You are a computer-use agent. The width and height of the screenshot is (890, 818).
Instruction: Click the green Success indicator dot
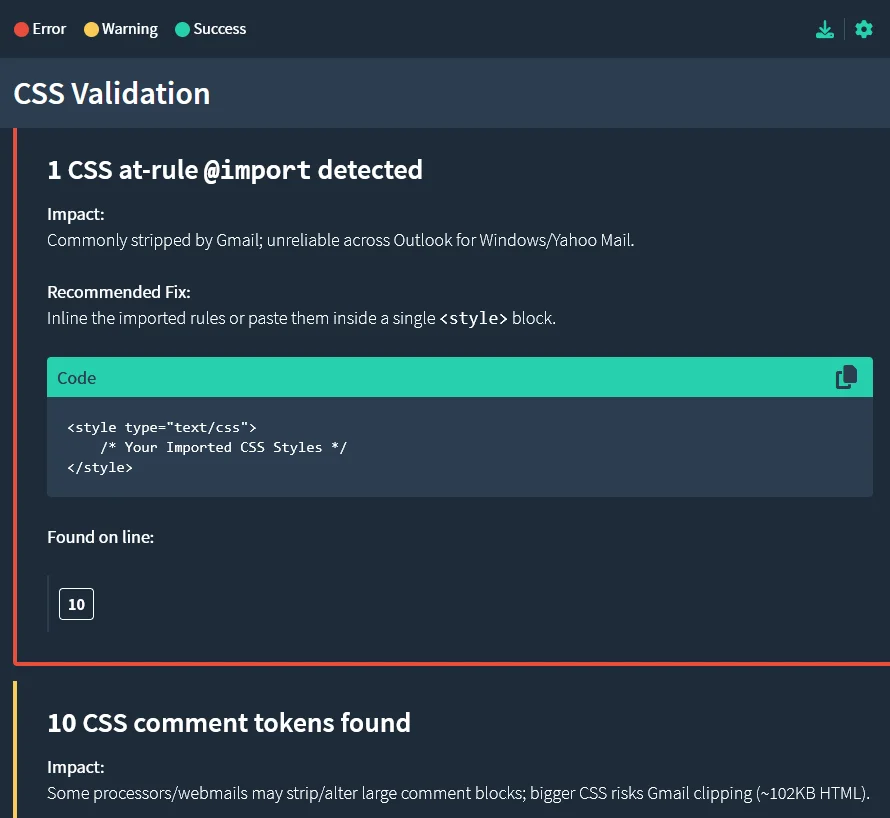tap(182, 30)
